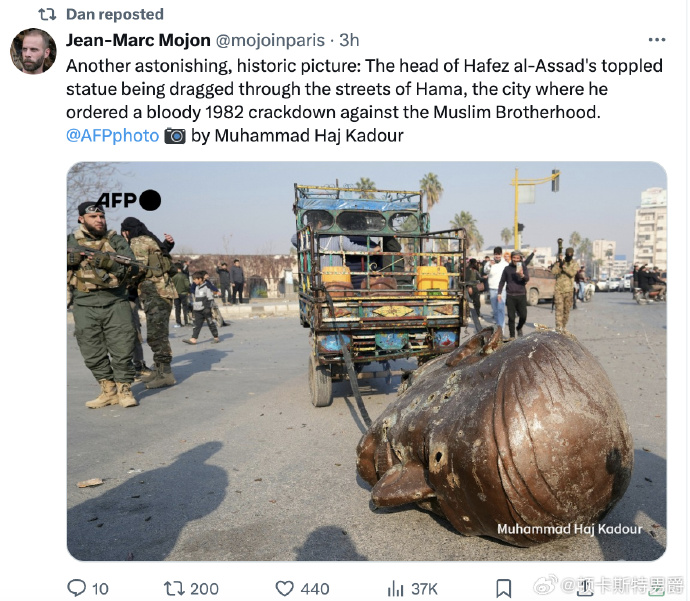Open the Dan reposted label
The image size is (690, 601).
(115, 15)
